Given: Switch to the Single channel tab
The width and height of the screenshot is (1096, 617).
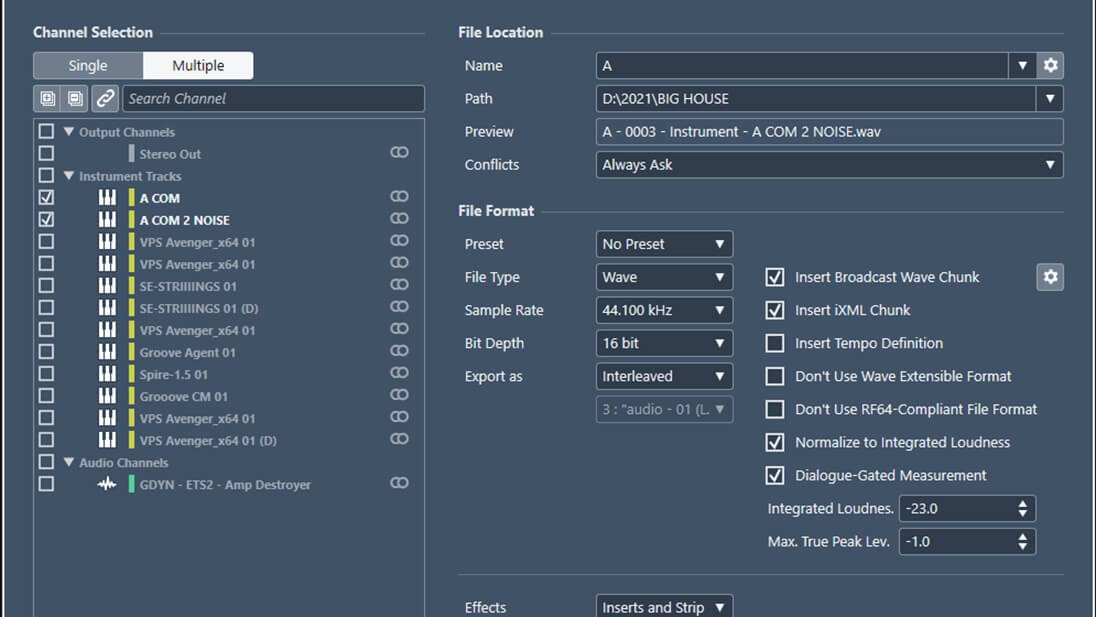Looking at the screenshot, I should (x=88, y=66).
